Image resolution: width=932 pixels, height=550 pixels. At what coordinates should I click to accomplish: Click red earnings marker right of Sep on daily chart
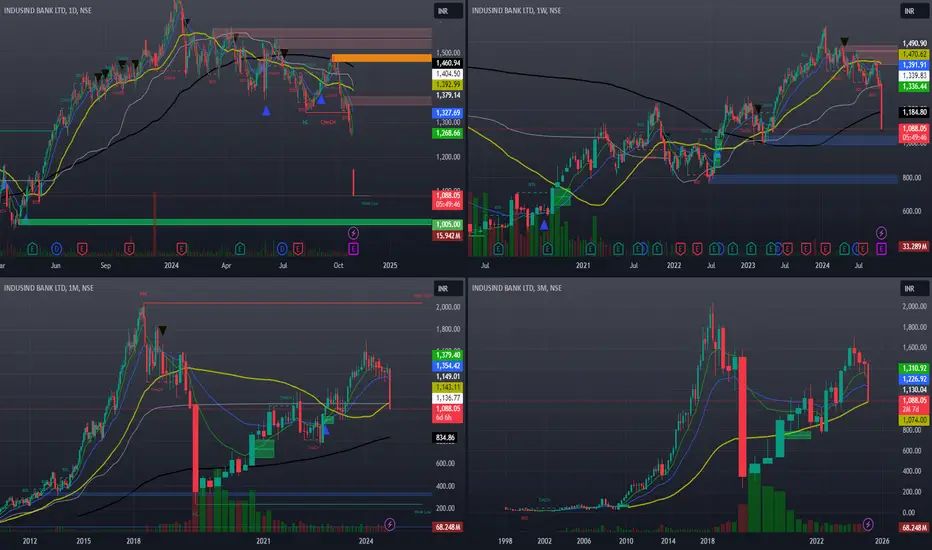click(x=129, y=249)
